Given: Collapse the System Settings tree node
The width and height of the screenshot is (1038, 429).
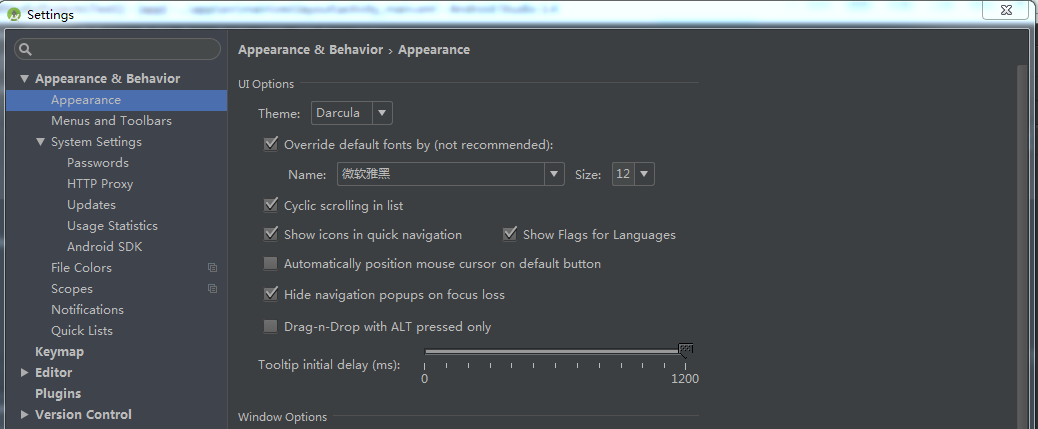Looking at the screenshot, I should point(40,142).
